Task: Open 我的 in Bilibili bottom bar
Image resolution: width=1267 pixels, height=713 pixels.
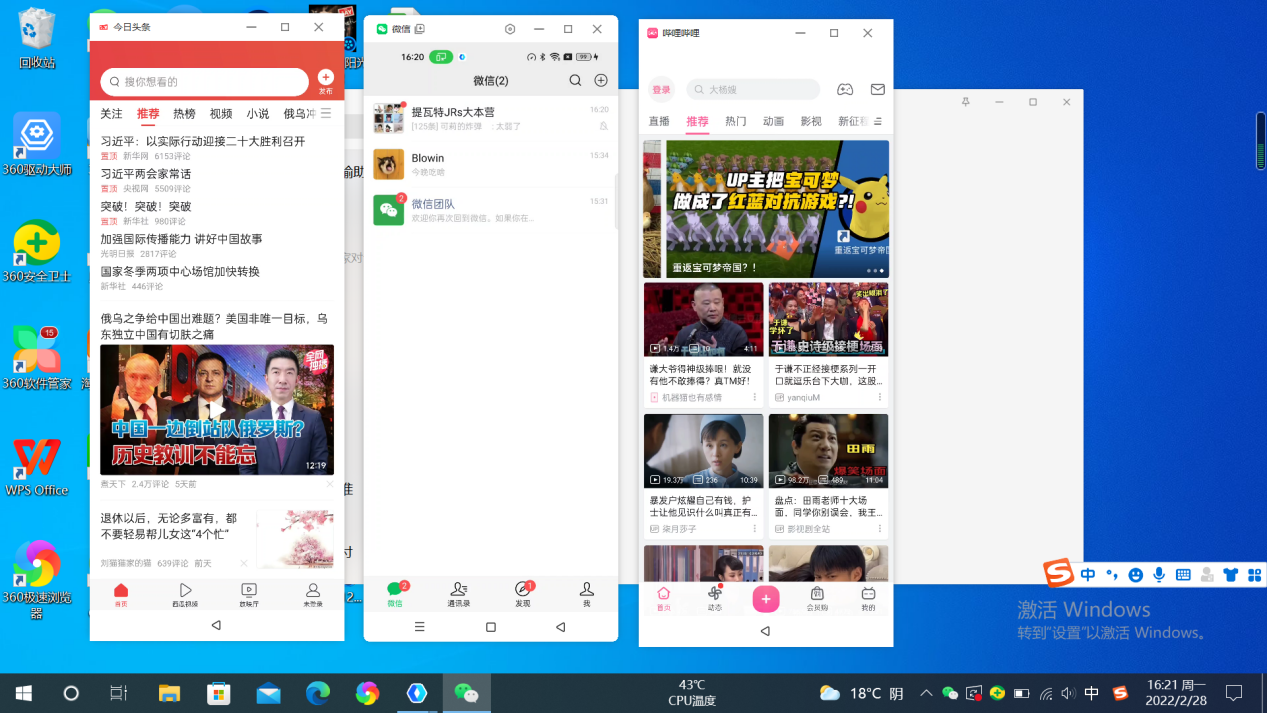Action: tap(868, 599)
